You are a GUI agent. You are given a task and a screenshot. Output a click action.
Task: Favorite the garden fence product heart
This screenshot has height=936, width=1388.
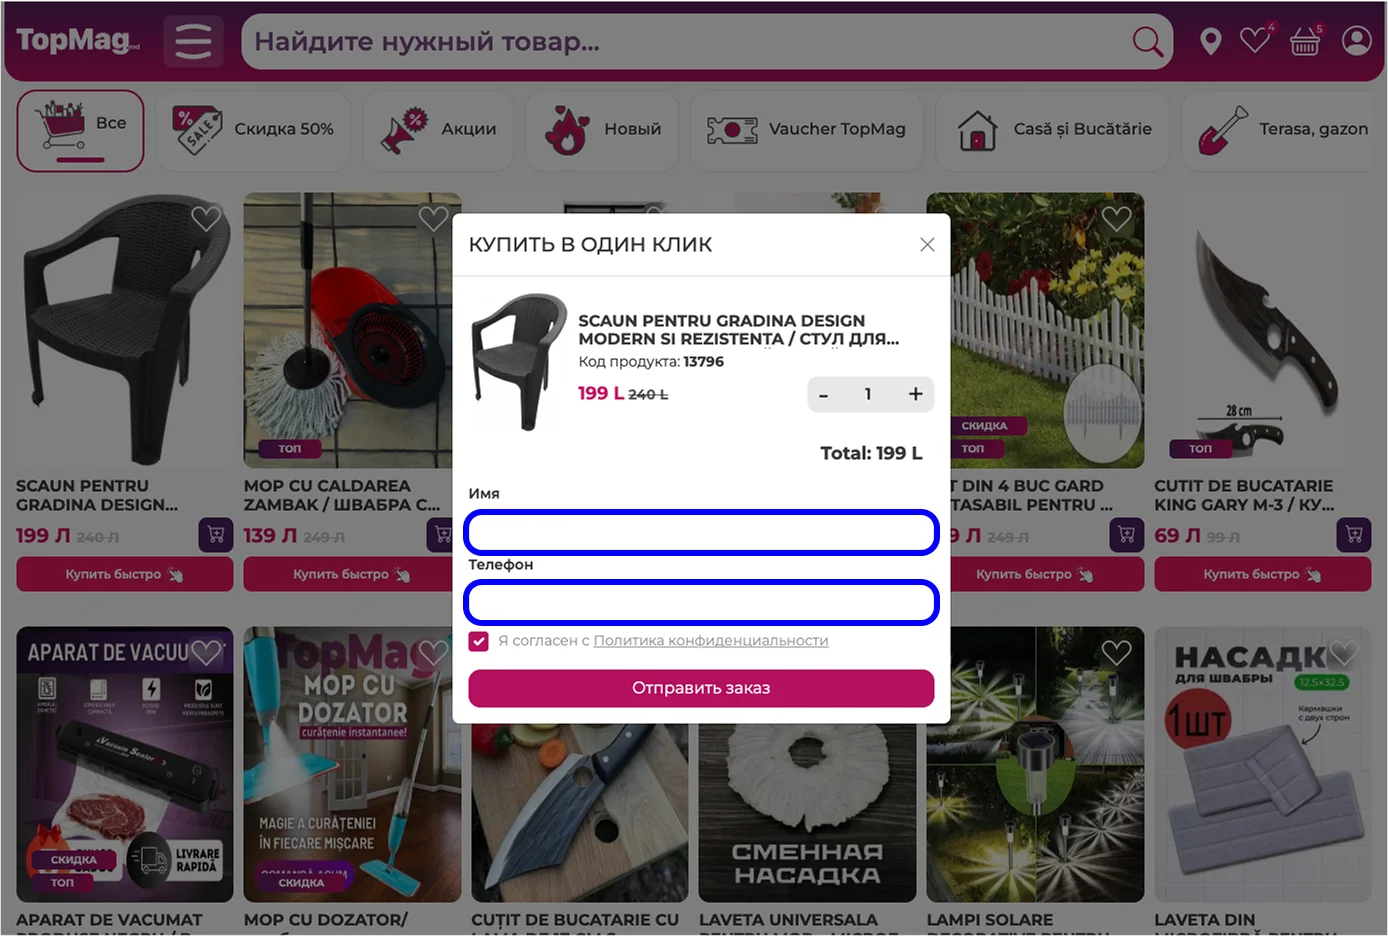(1116, 219)
